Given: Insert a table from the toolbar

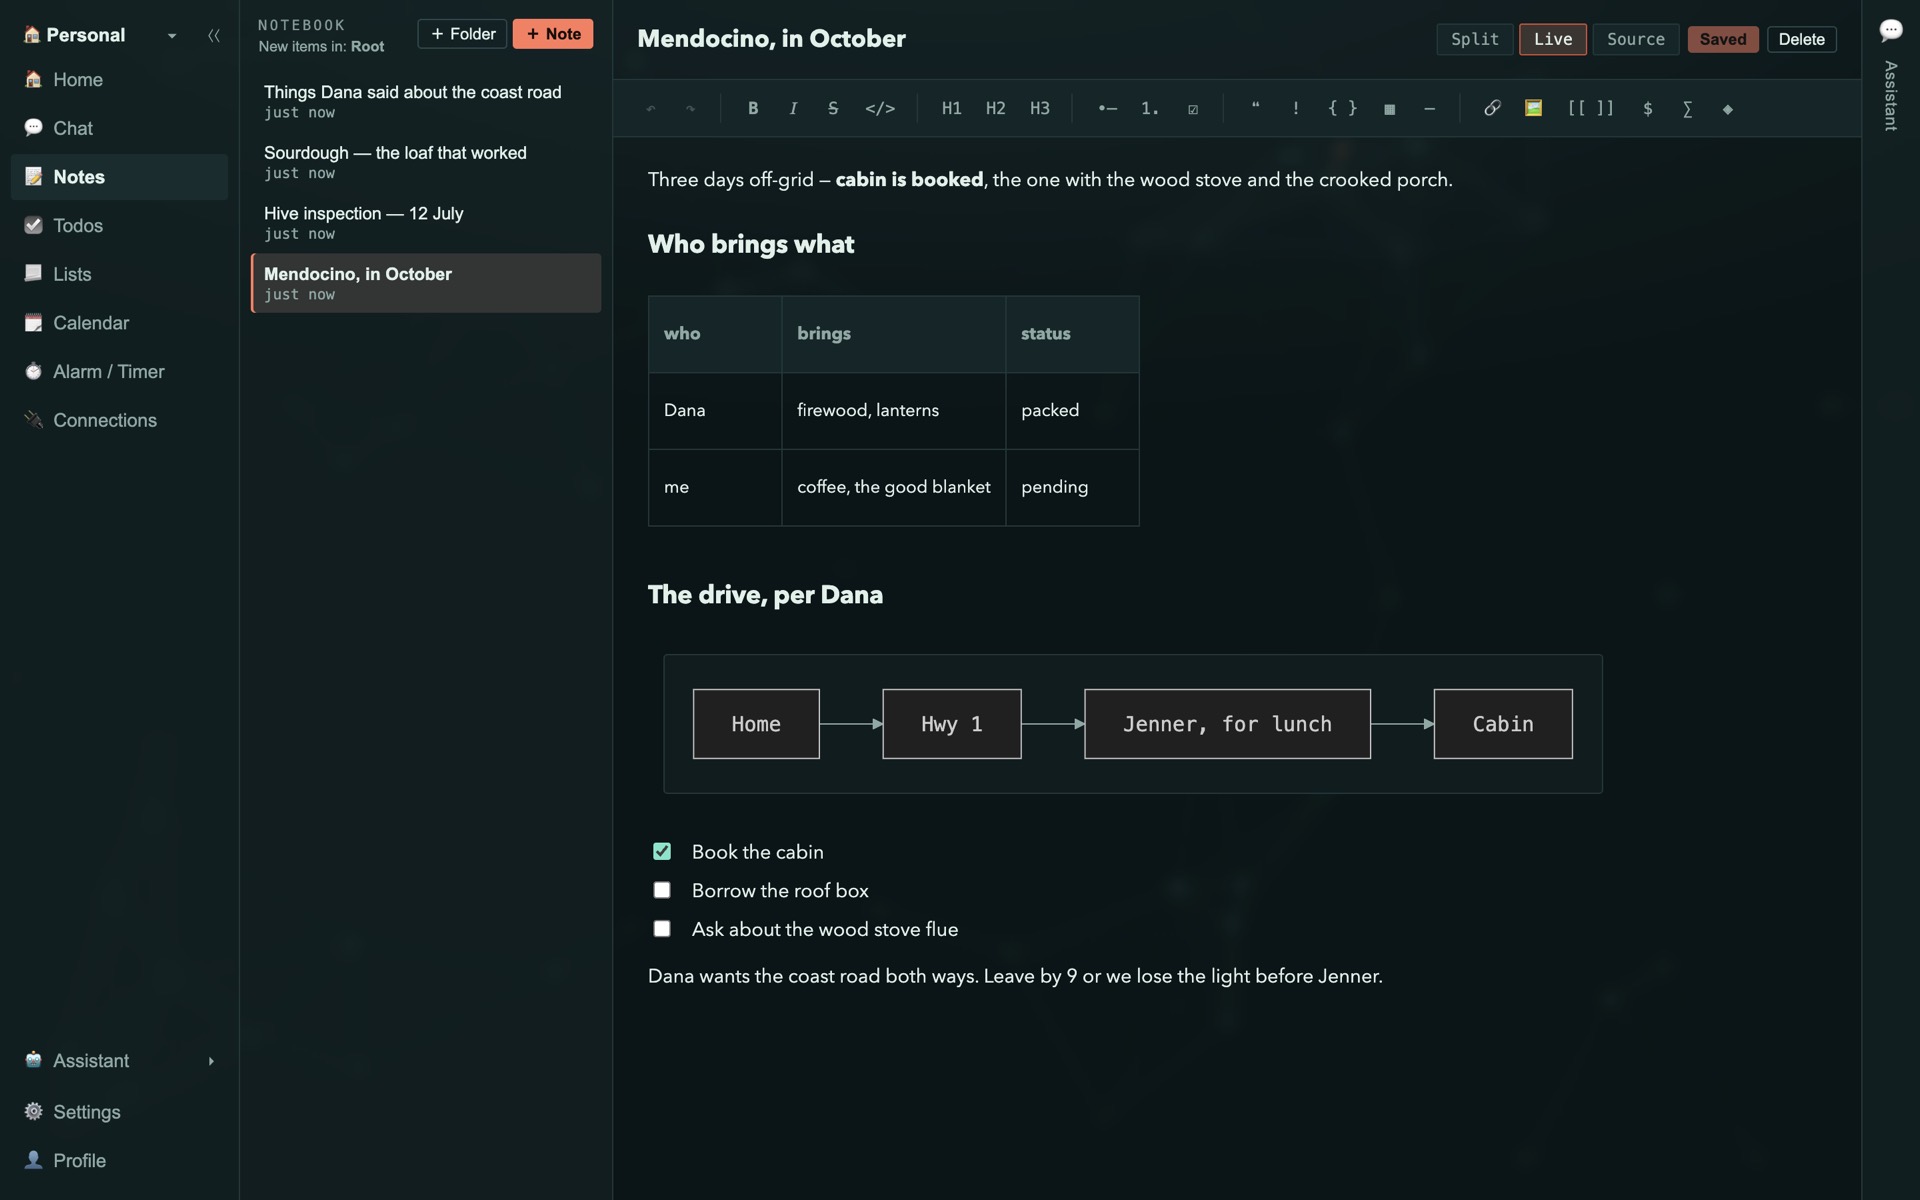Looking at the screenshot, I should (x=1389, y=108).
